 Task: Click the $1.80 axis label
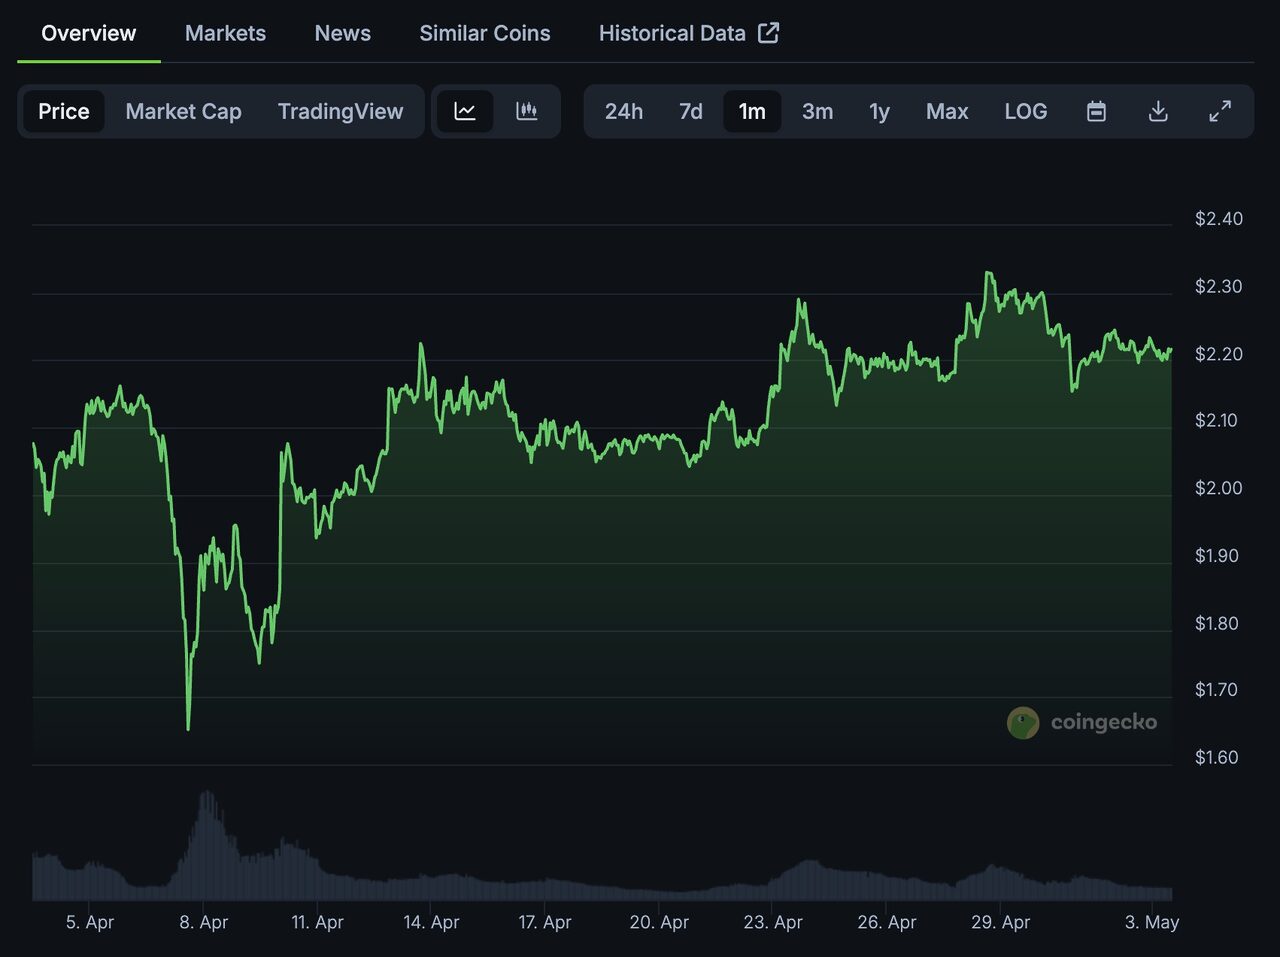tap(1216, 623)
